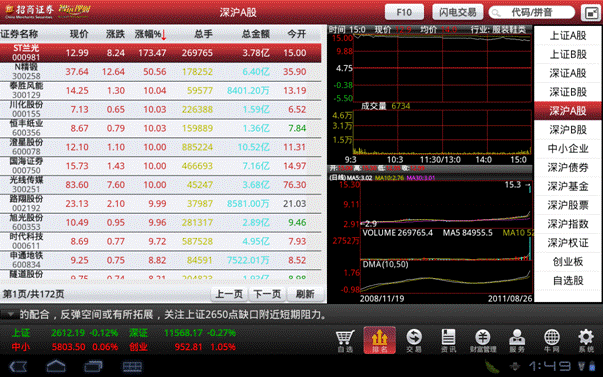Select the ST兰光 000981 stock row

161,53
